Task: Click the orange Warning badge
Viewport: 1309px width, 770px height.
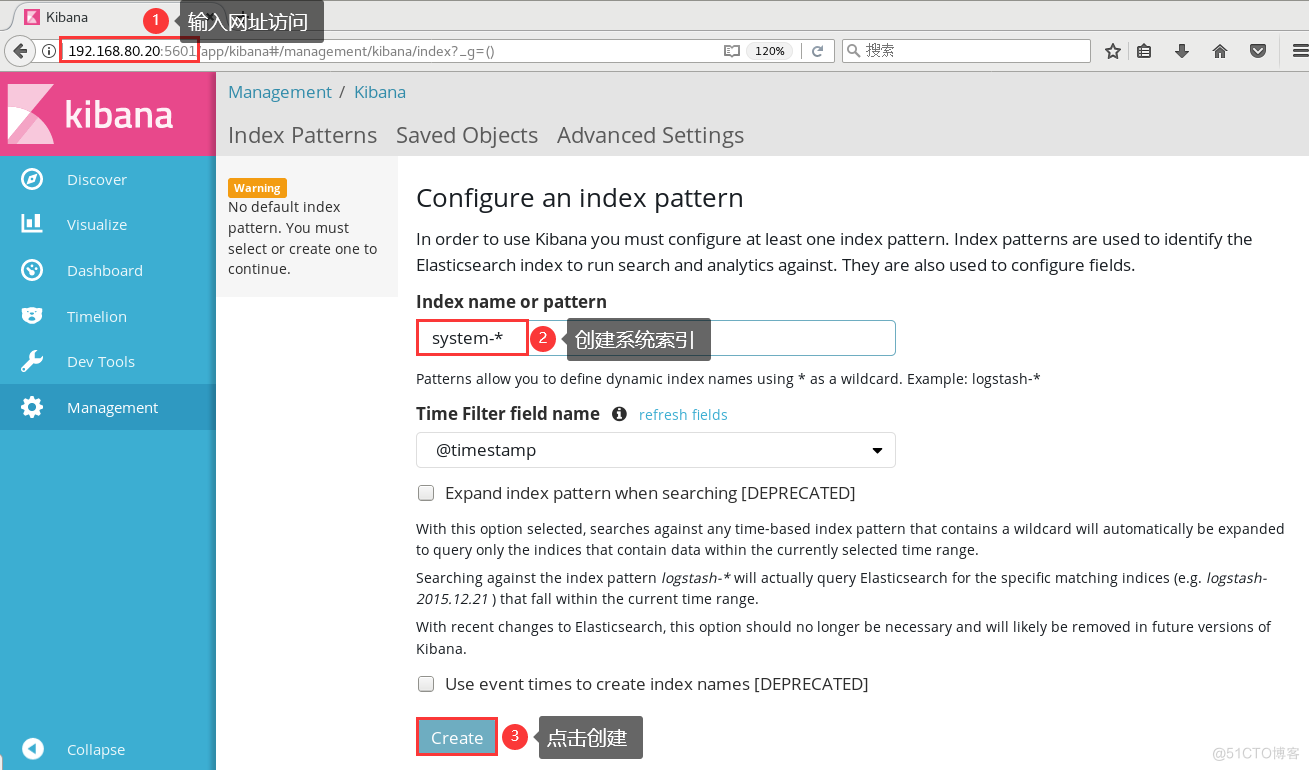Action: (x=257, y=188)
